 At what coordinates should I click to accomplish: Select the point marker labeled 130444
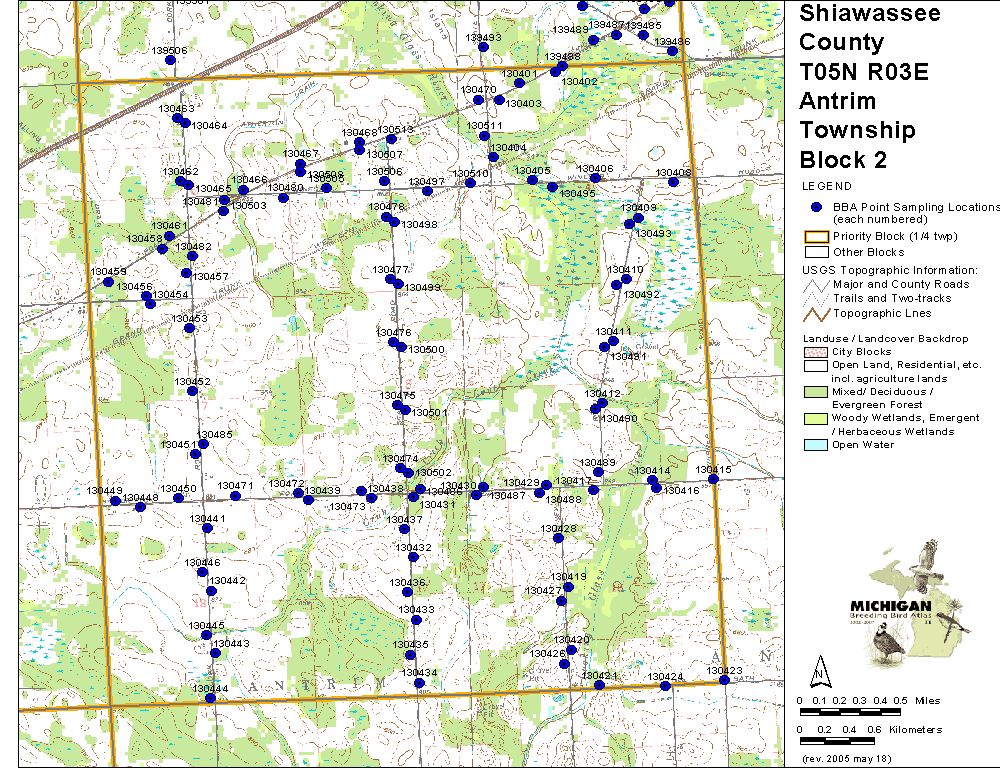pyautogui.click(x=210, y=698)
